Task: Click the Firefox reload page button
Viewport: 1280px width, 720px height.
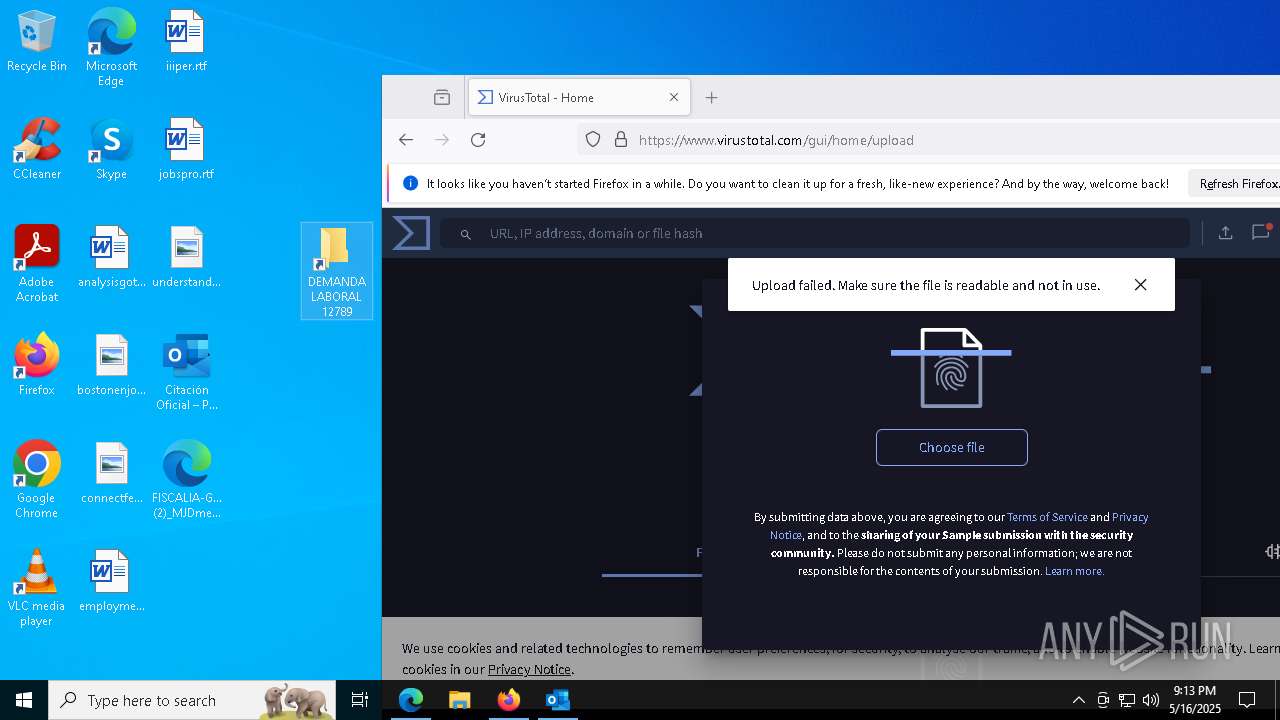Action: coord(478,140)
